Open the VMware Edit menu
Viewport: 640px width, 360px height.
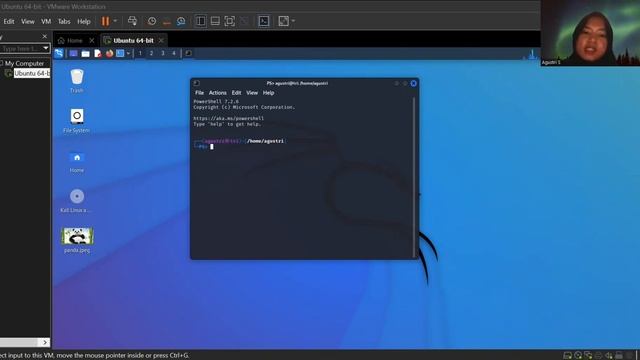click(9, 21)
